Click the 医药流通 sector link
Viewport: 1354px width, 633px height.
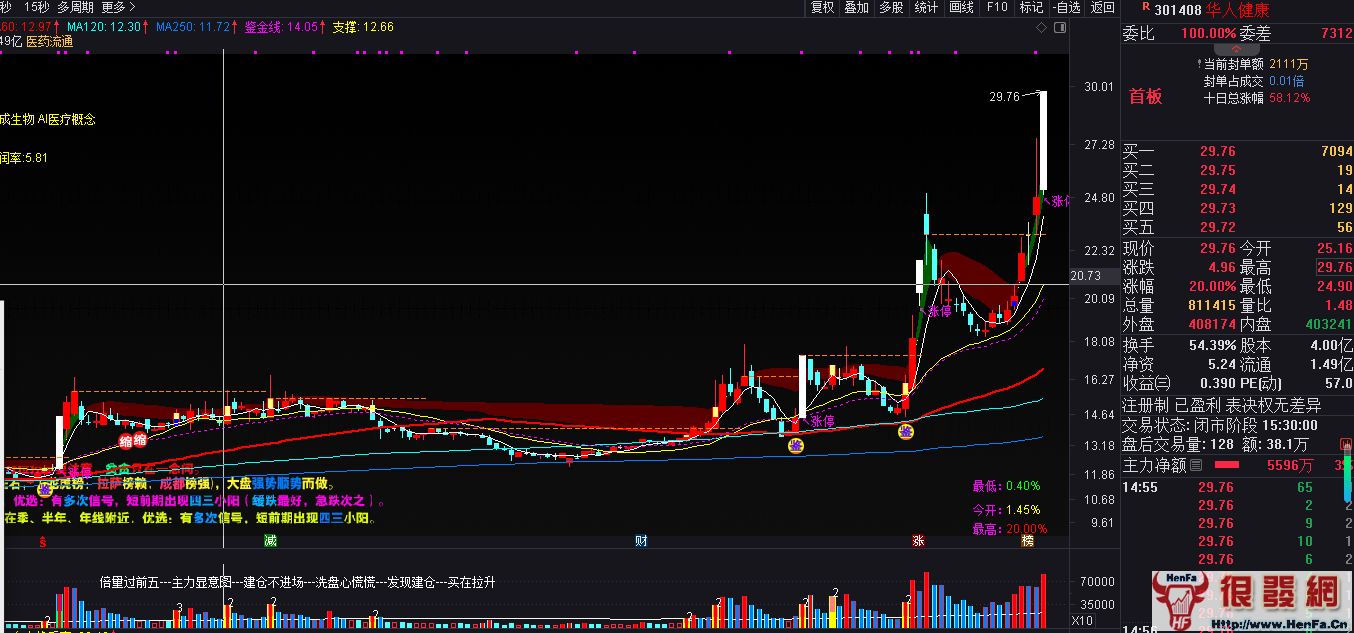[49, 42]
